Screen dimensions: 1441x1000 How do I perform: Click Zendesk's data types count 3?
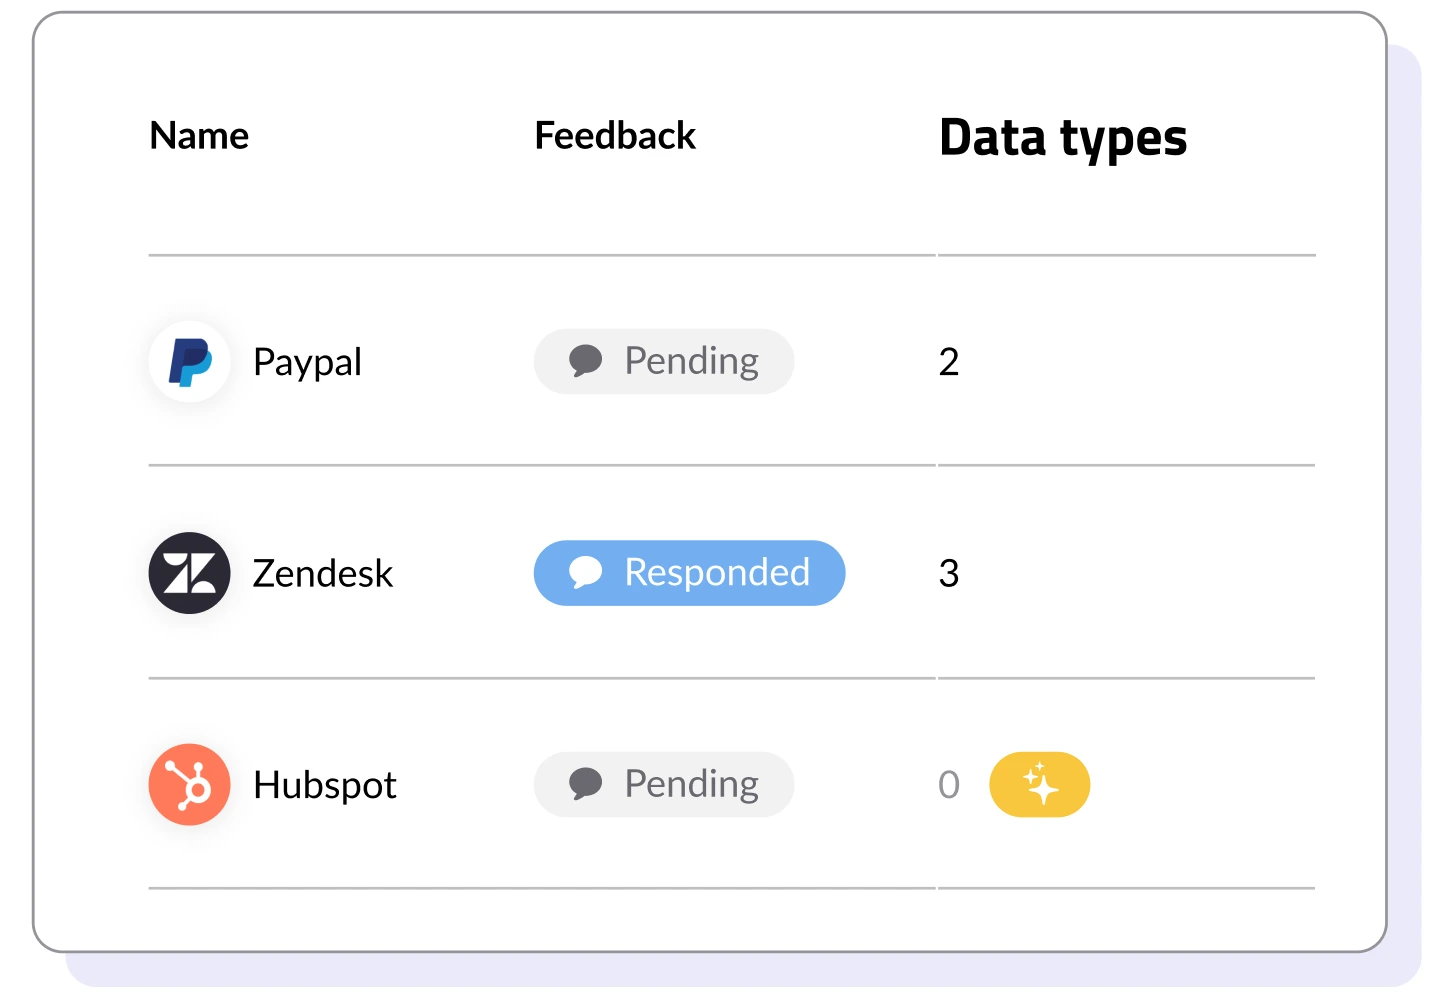949,574
